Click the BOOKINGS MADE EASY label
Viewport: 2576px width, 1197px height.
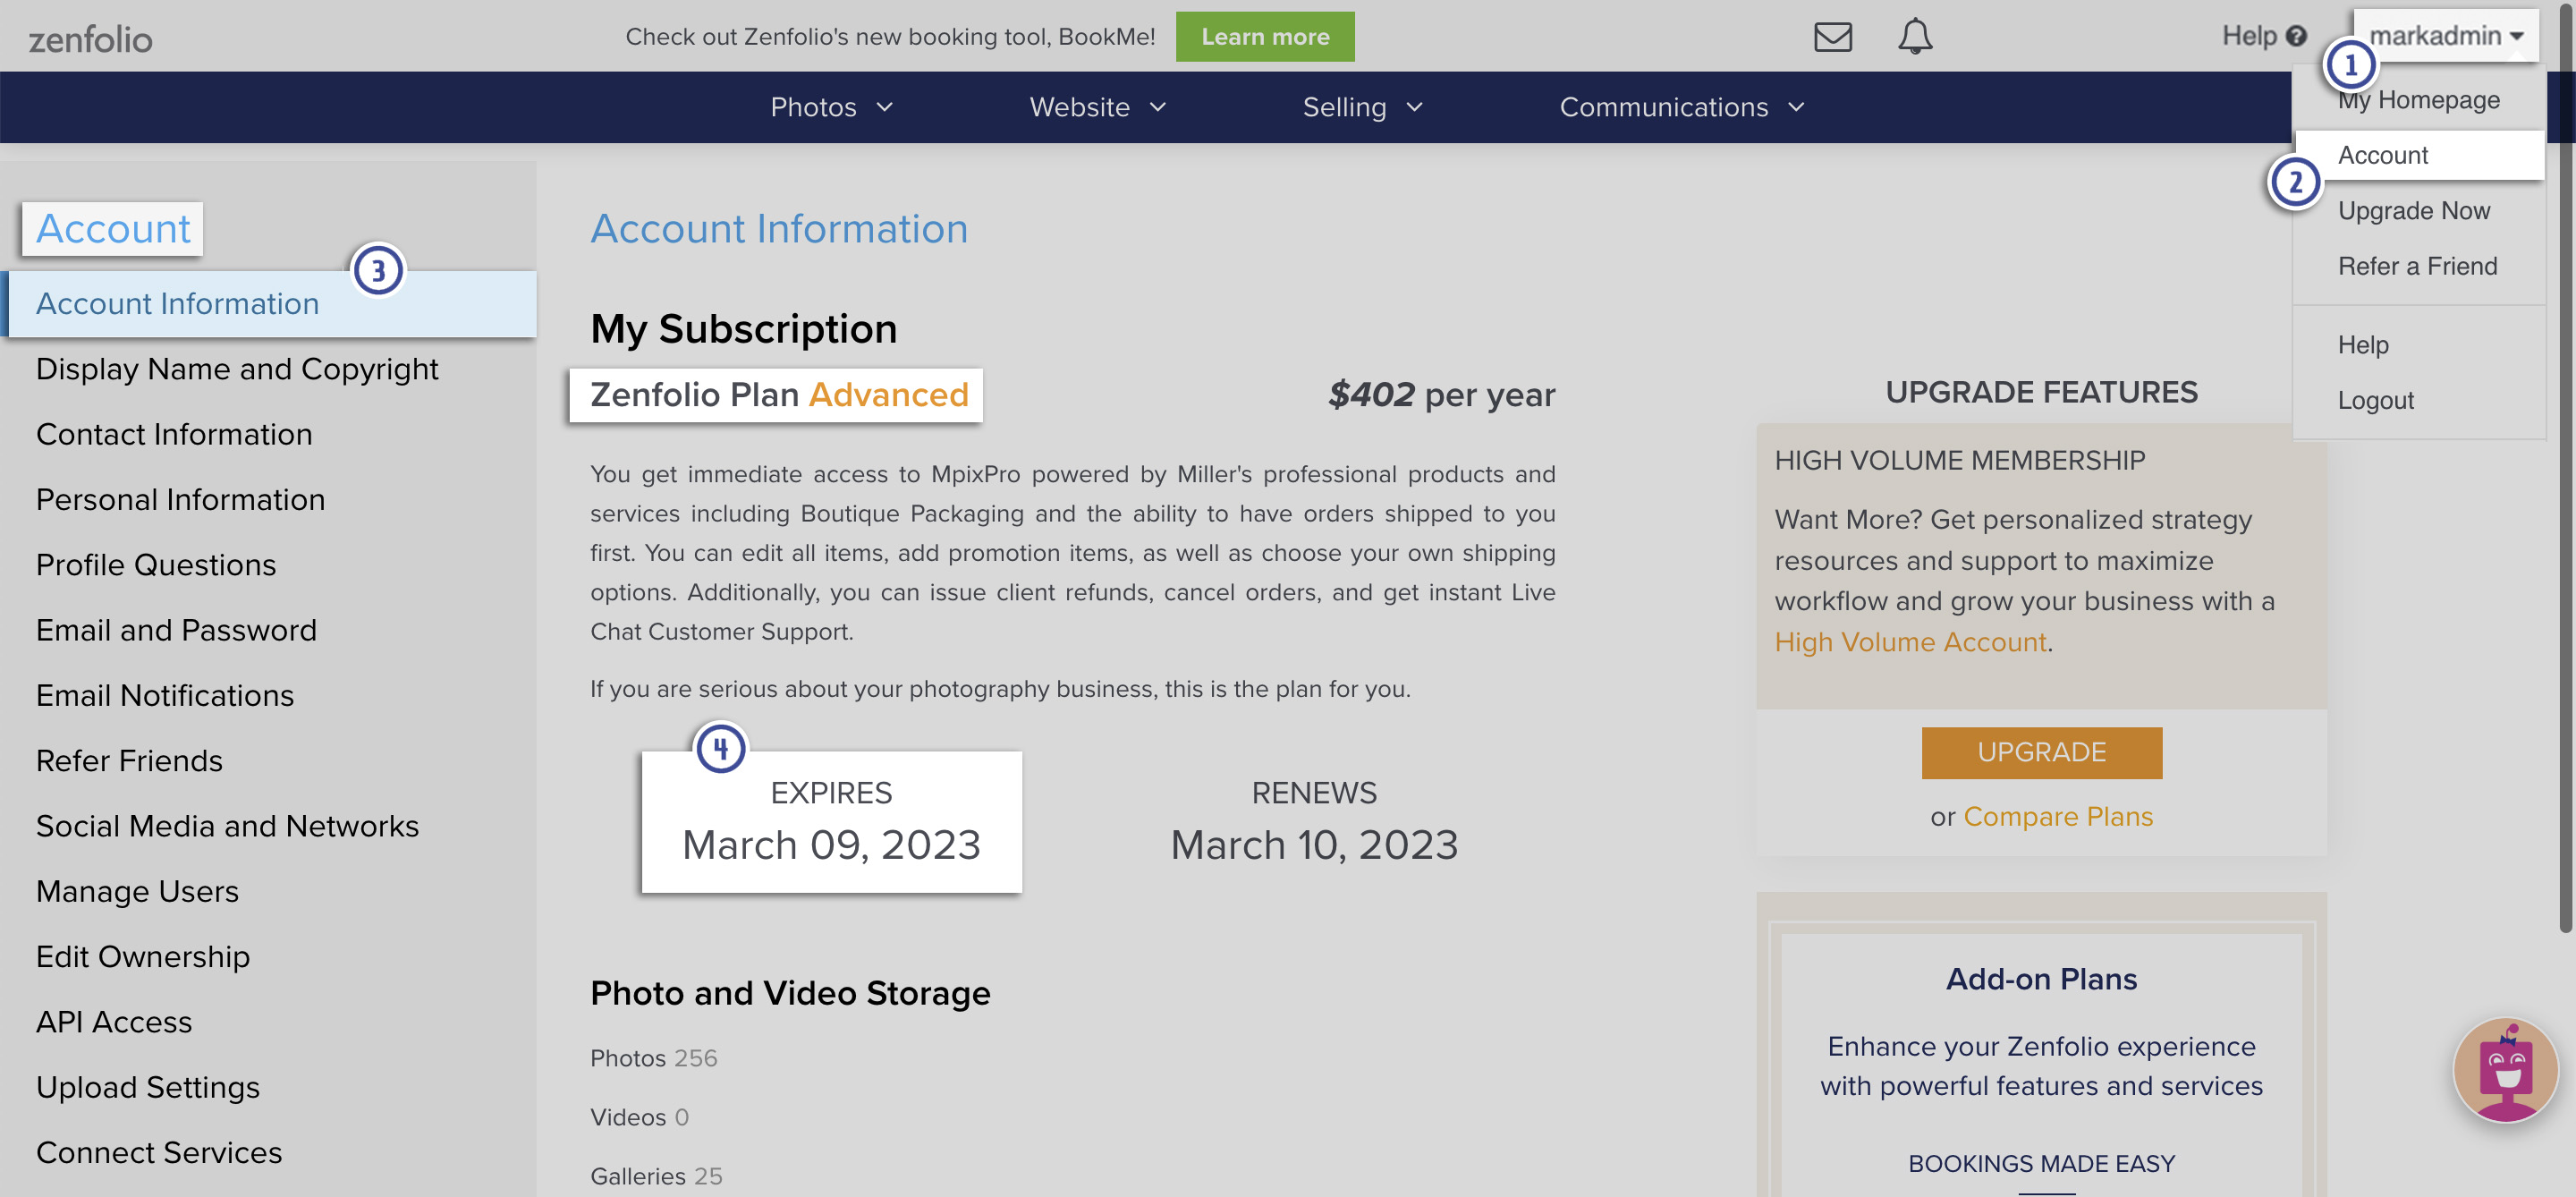(x=2041, y=1164)
